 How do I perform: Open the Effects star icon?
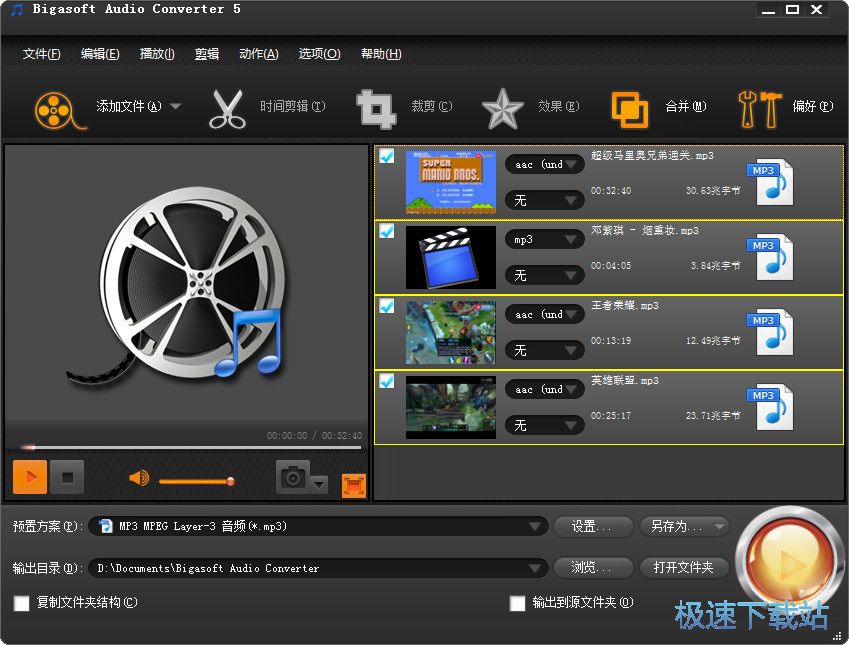tap(502, 108)
